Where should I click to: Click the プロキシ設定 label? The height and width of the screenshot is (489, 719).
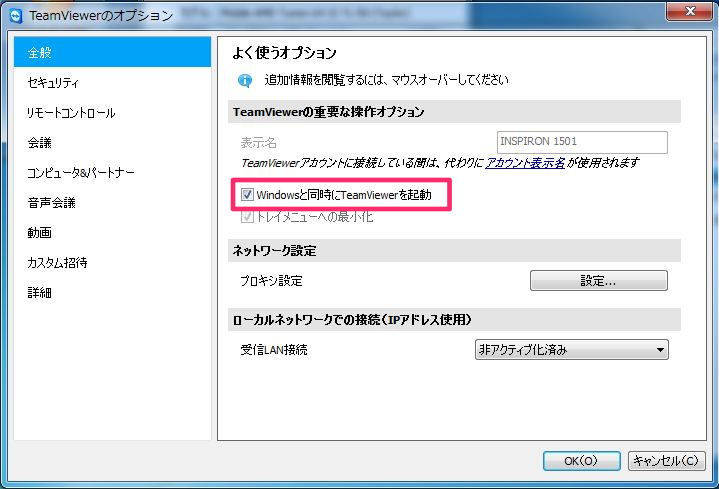point(271,281)
